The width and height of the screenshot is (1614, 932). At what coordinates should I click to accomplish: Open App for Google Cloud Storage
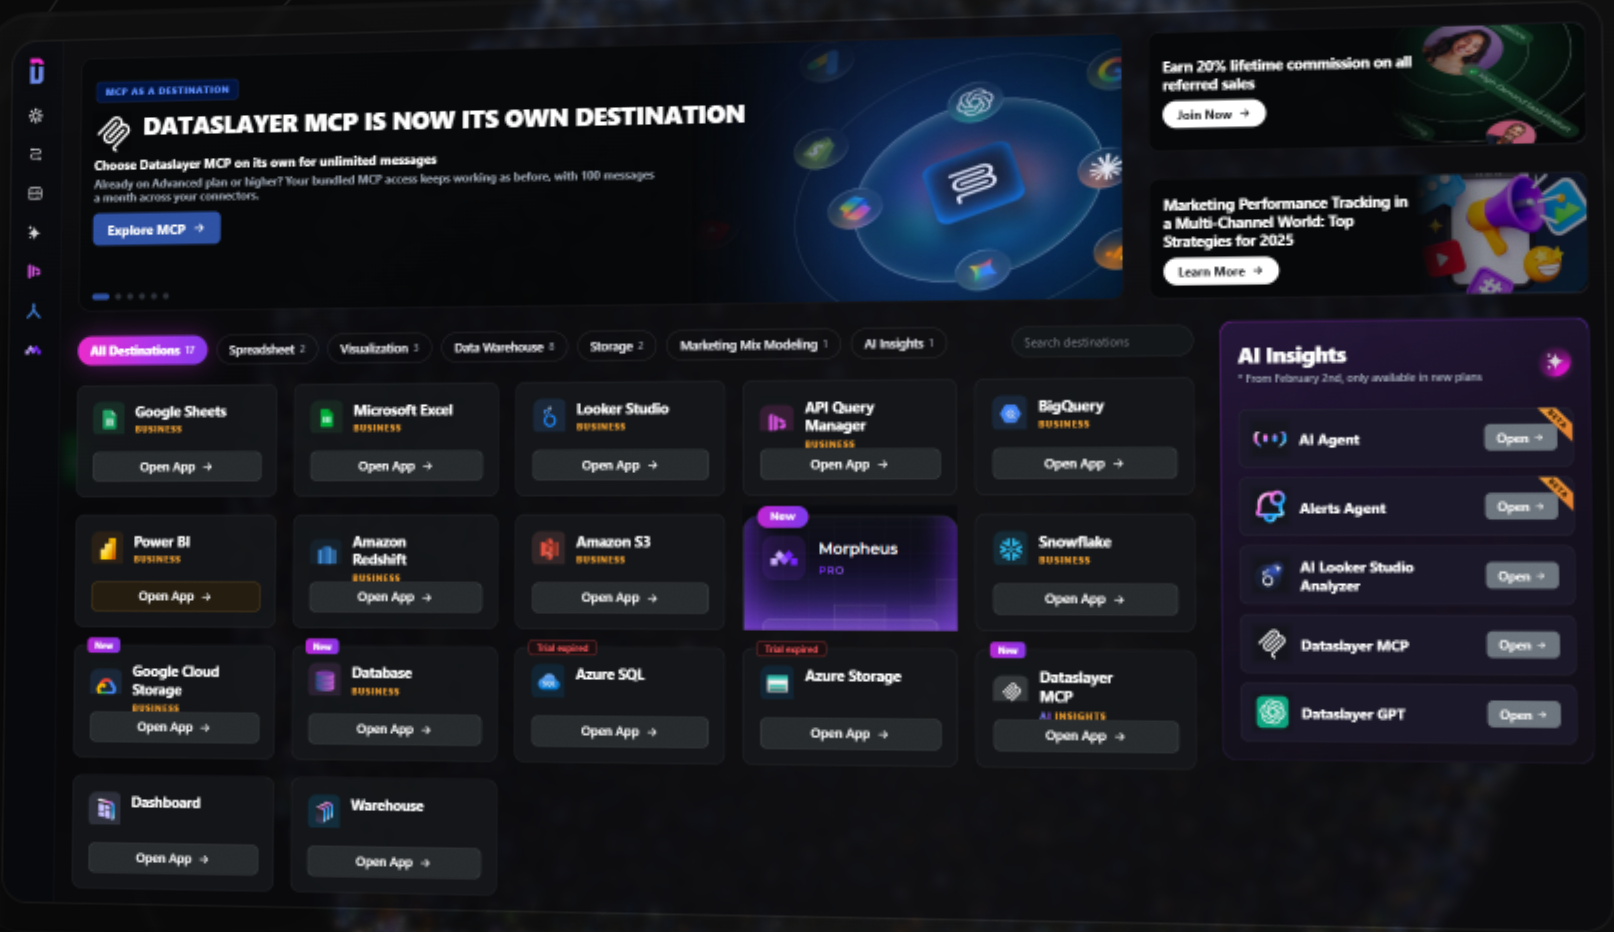174,727
